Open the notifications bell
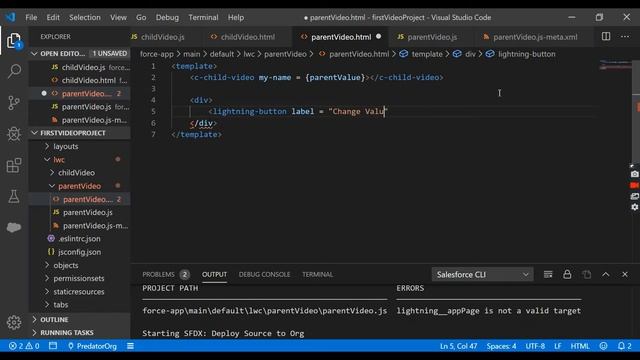The width and height of the screenshot is (640, 360). click(624, 346)
